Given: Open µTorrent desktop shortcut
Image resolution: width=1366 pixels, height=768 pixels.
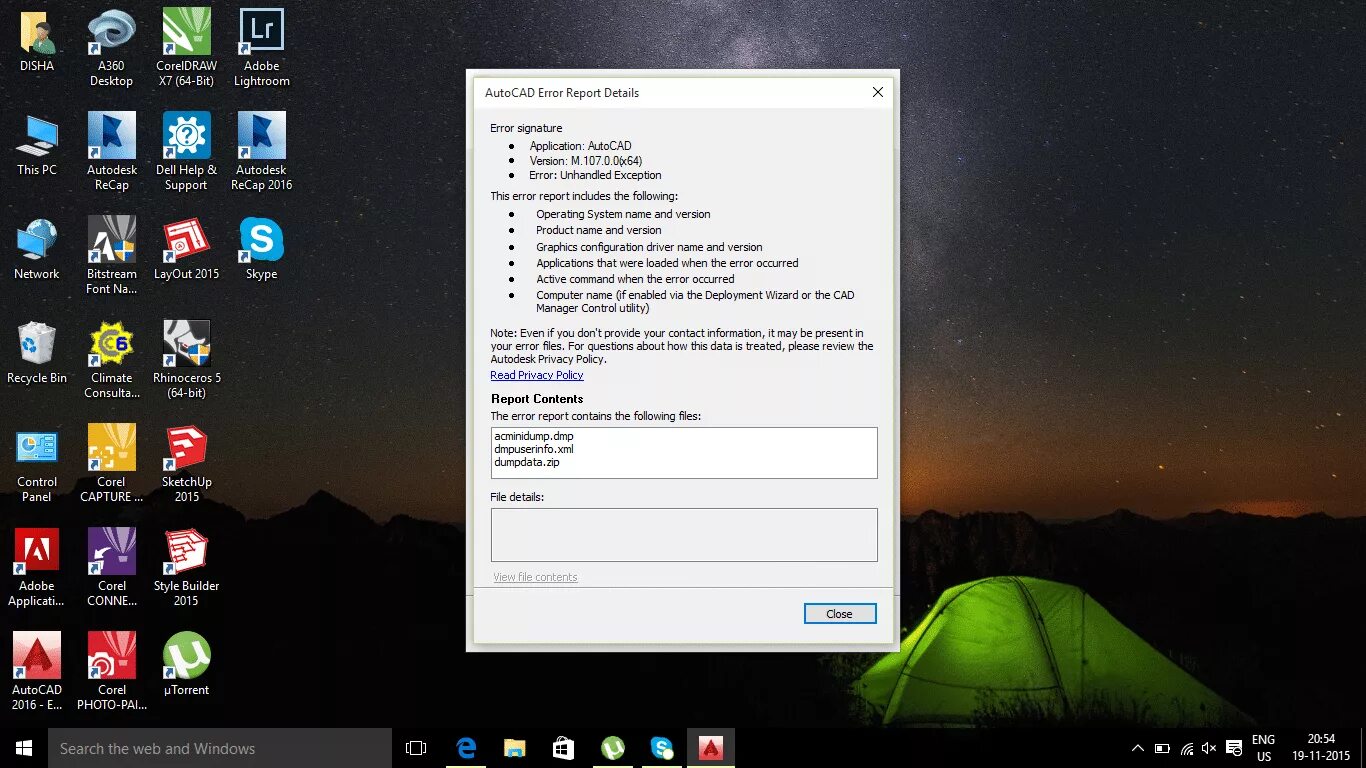Looking at the screenshot, I should click(x=186, y=664).
